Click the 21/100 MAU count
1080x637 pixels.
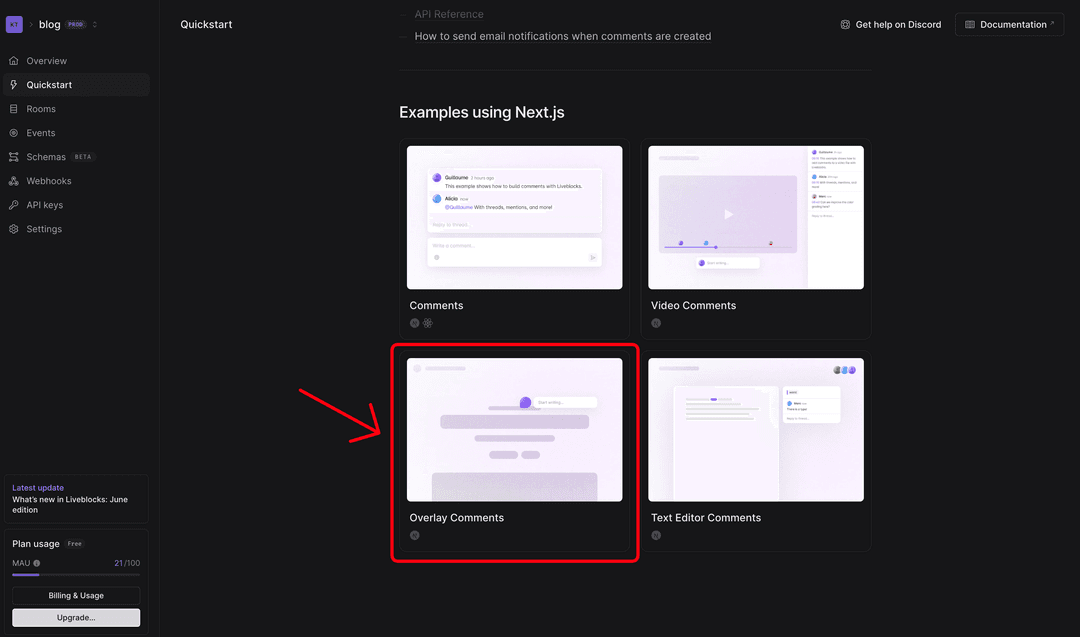pos(127,563)
